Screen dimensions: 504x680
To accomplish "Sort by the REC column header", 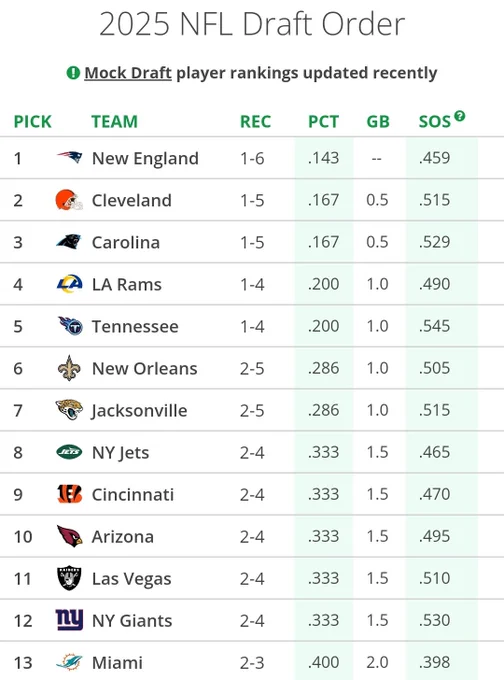I will [255, 121].
